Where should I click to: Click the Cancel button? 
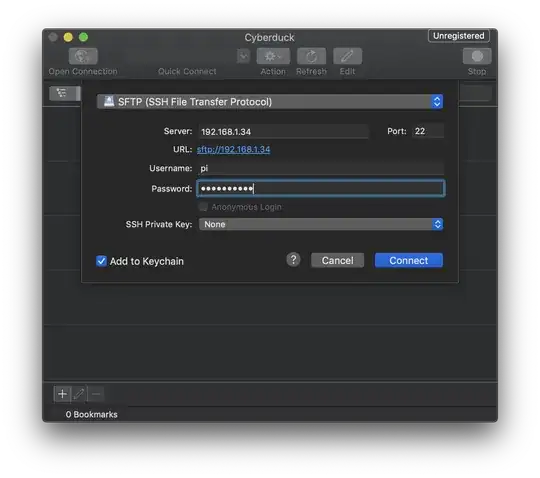337,260
